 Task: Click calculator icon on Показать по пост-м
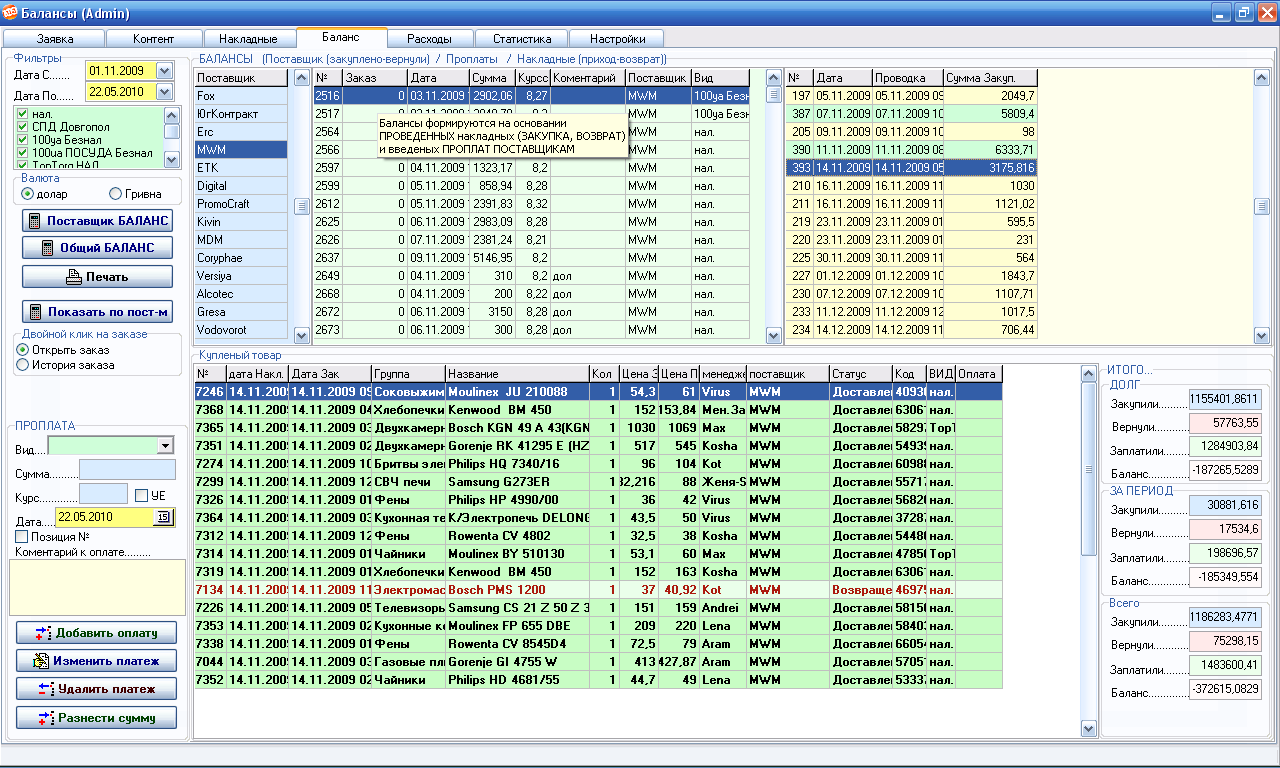click(x=36, y=312)
